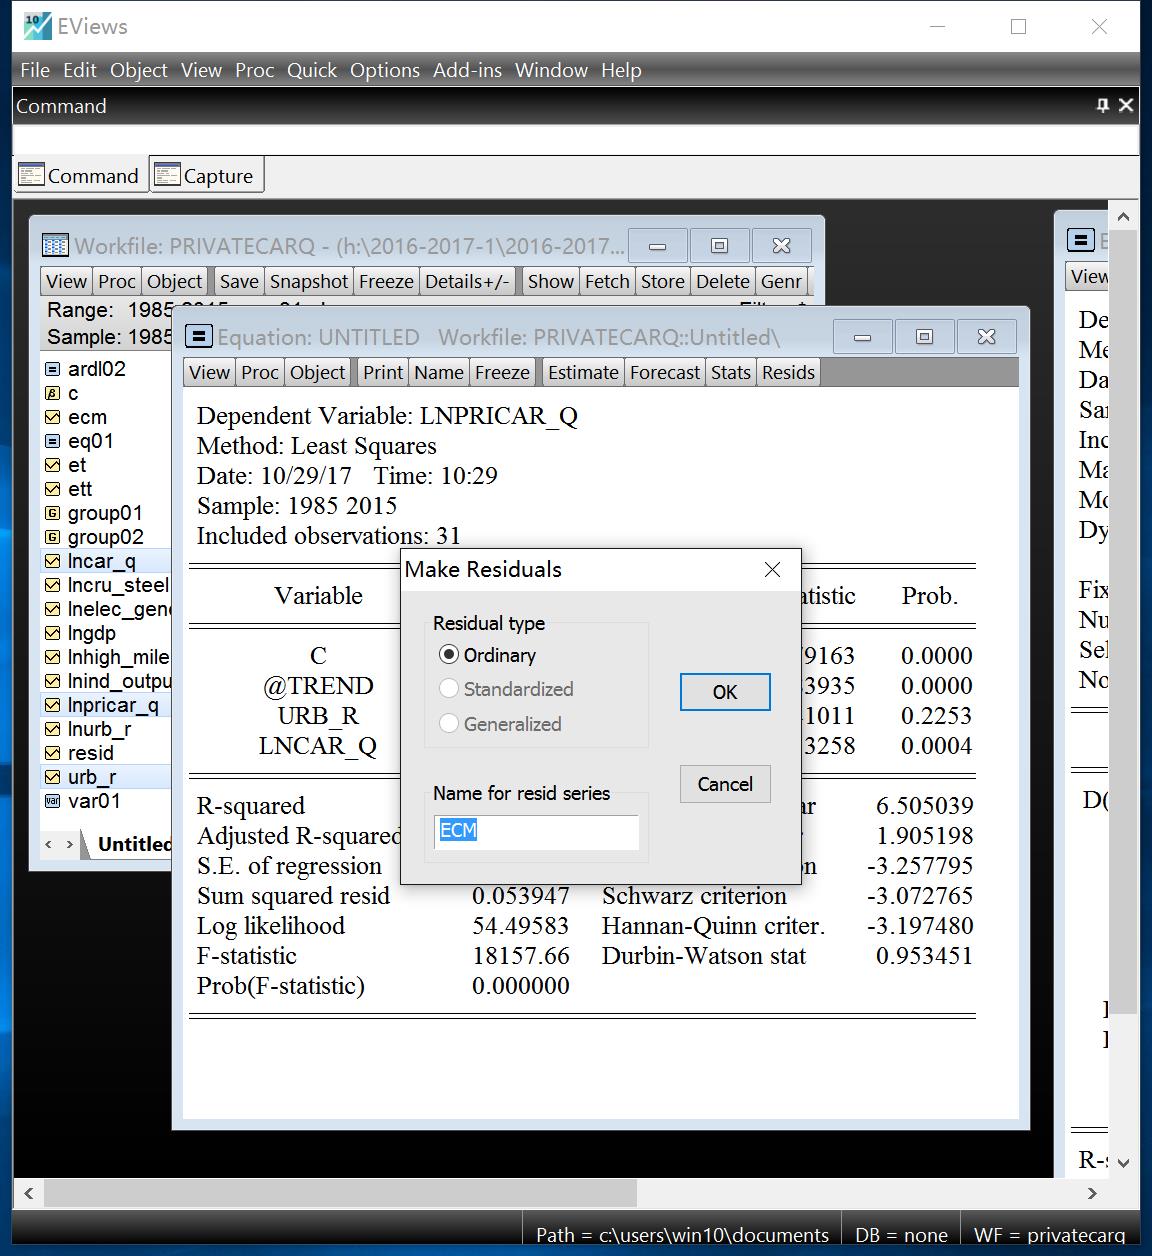This screenshot has height=1256, width=1152.
Task: Click Freeze in the Equation toolbar
Action: coord(502,372)
